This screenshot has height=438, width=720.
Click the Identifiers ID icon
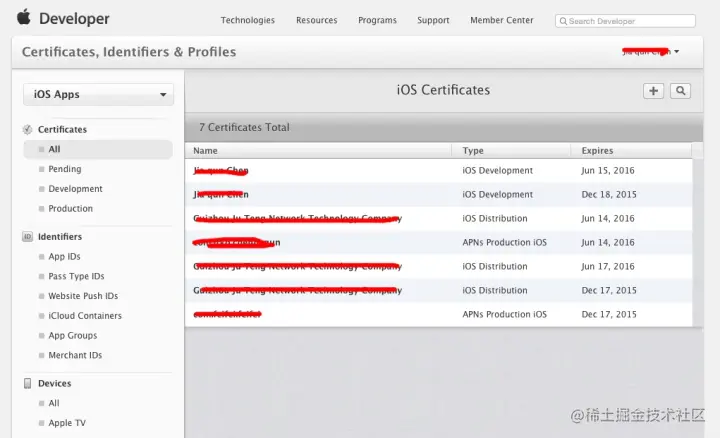click(28, 236)
